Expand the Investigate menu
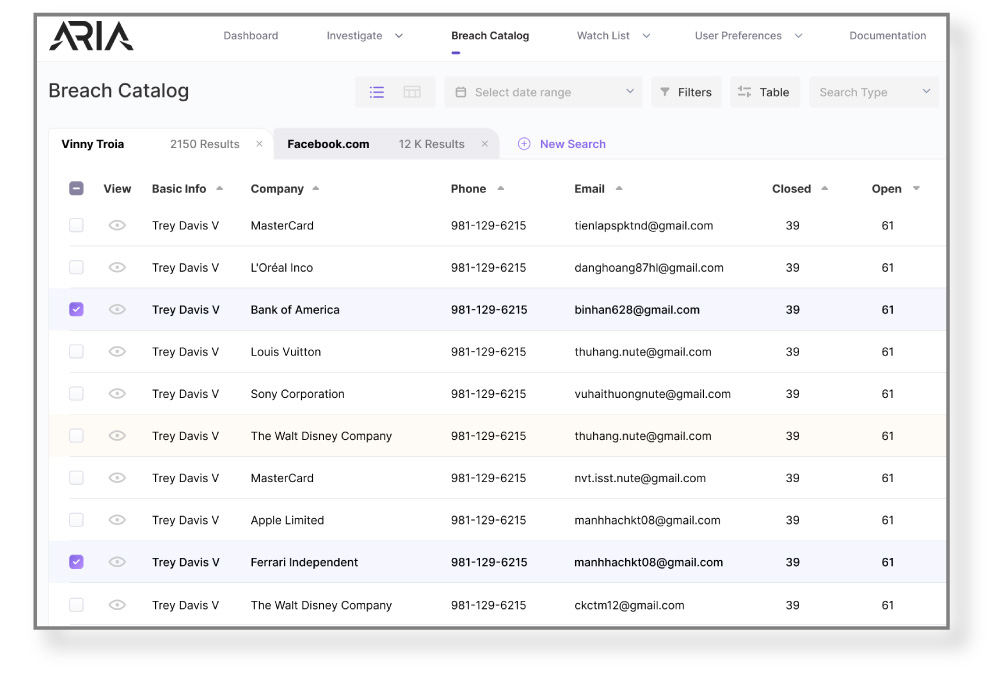Viewport: 1000px width, 695px height. point(365,36)
